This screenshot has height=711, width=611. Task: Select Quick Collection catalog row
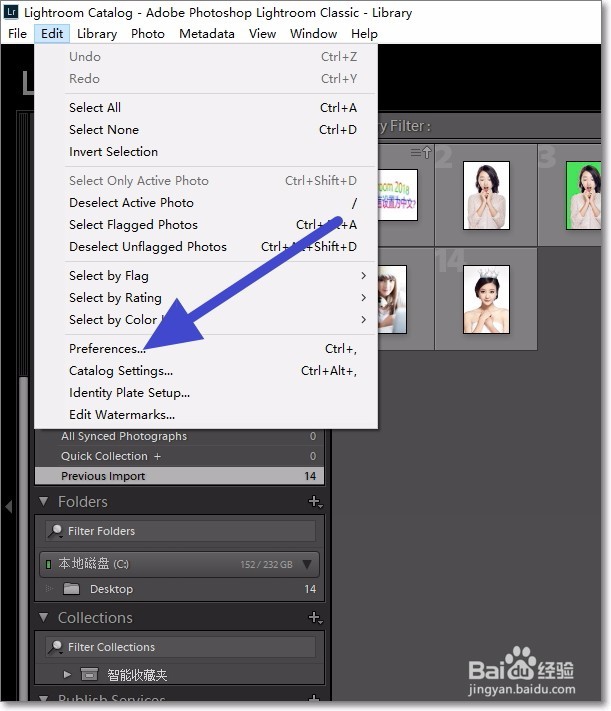coord(180,456)
